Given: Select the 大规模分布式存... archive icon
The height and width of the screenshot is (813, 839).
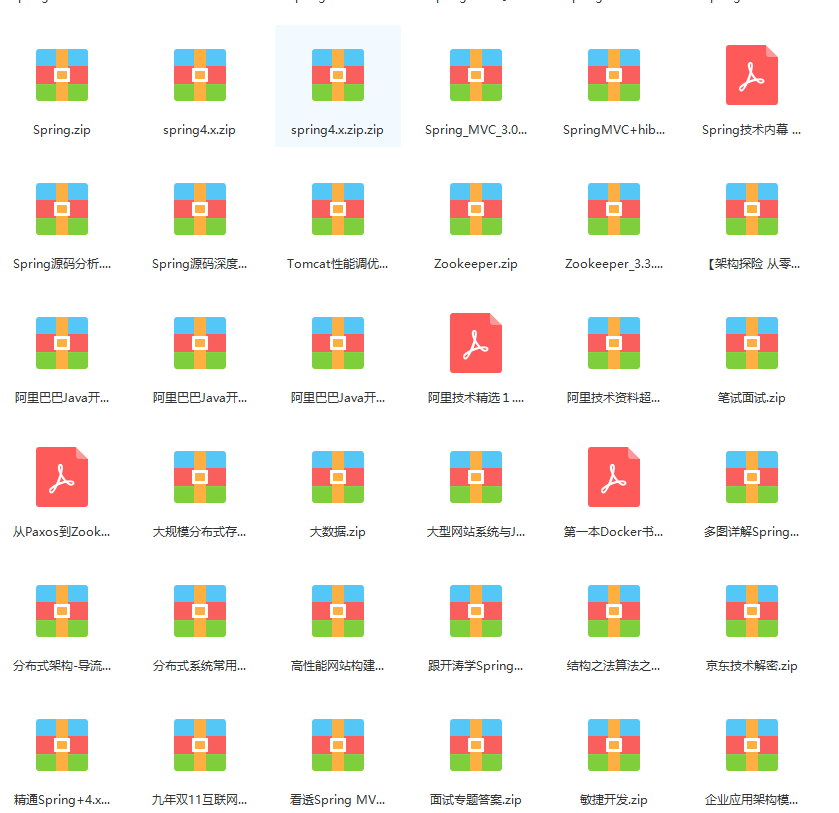Looking at the screenshot, I should click(200, 477).
